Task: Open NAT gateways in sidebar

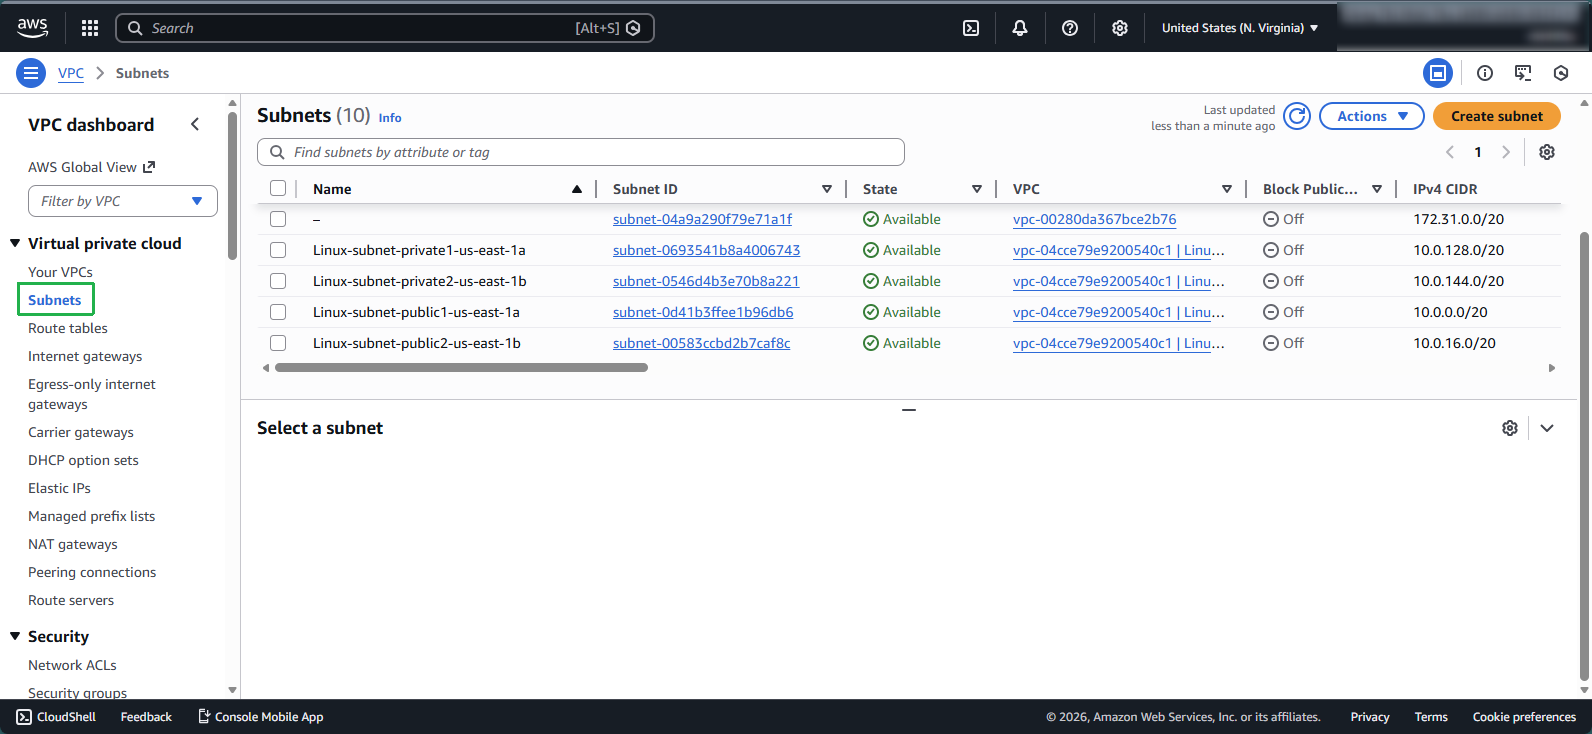Action: point(73,544)
